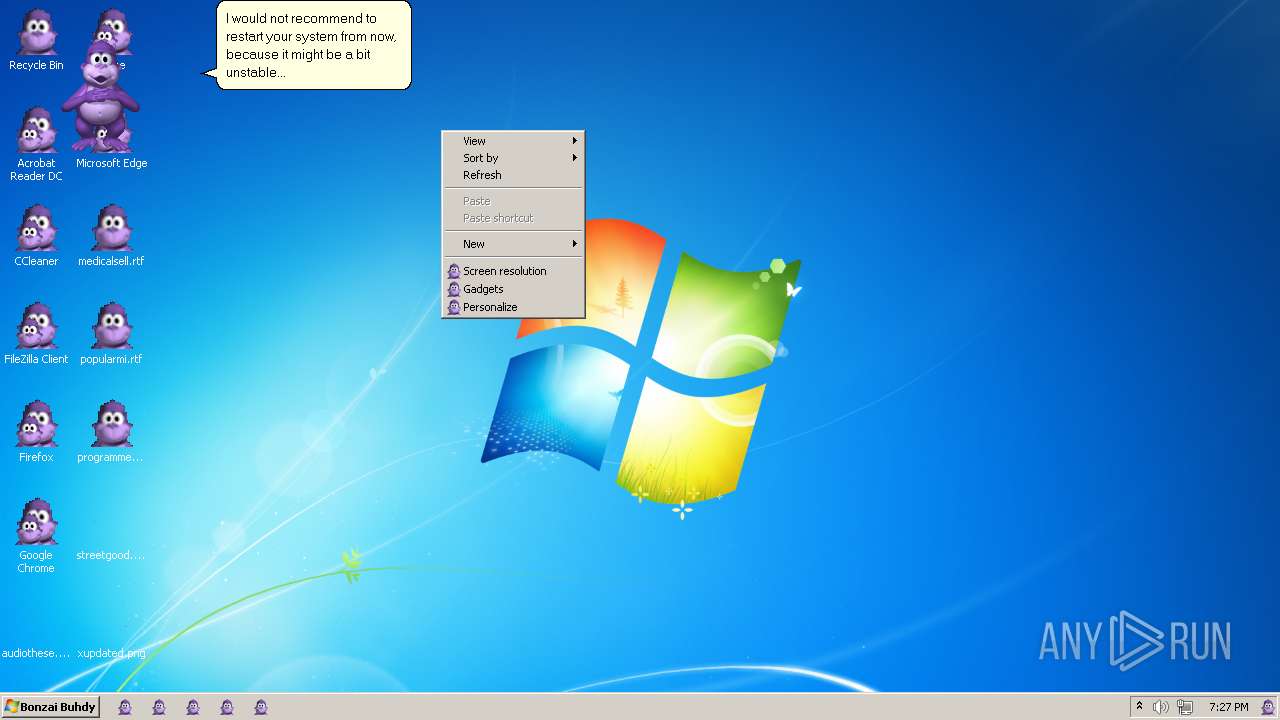
Task: Expand the View submenu
Action: click(x=513, y=141)
